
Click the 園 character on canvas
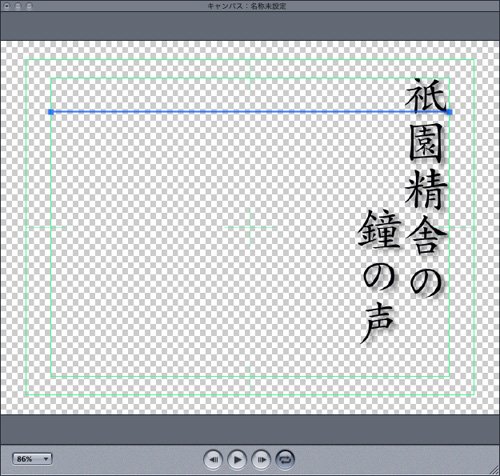(x=426, y=143)
